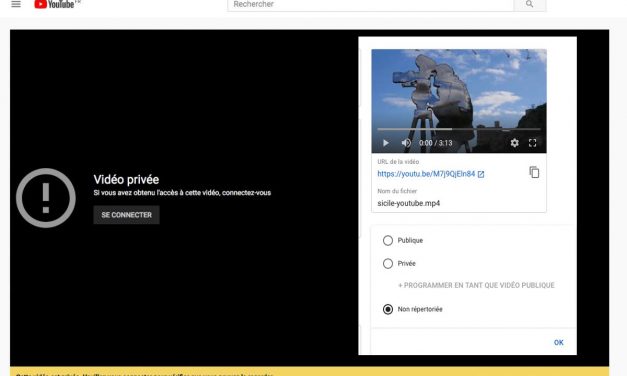Viewport: 627px width, 376px height.
Task: Seek on the preview progress bar
Action: pyautogui.click(x=459, y=129)
